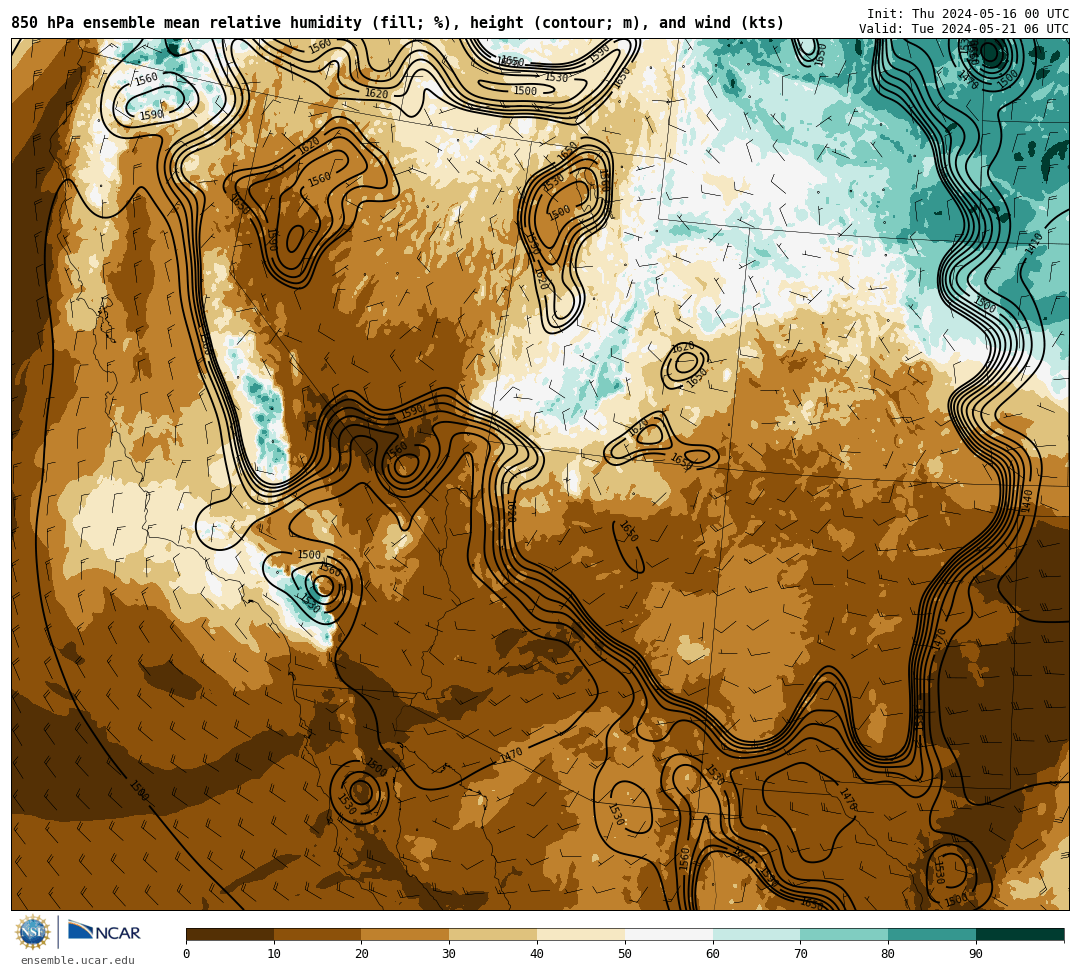Click the colorbar tick label "90"
The width and height of the screenshot is (1080, 973).
point(976,954)
